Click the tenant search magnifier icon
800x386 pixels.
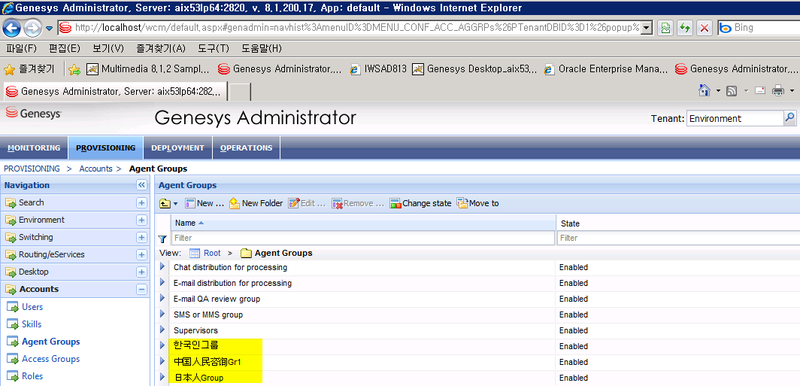coord(789,118)
